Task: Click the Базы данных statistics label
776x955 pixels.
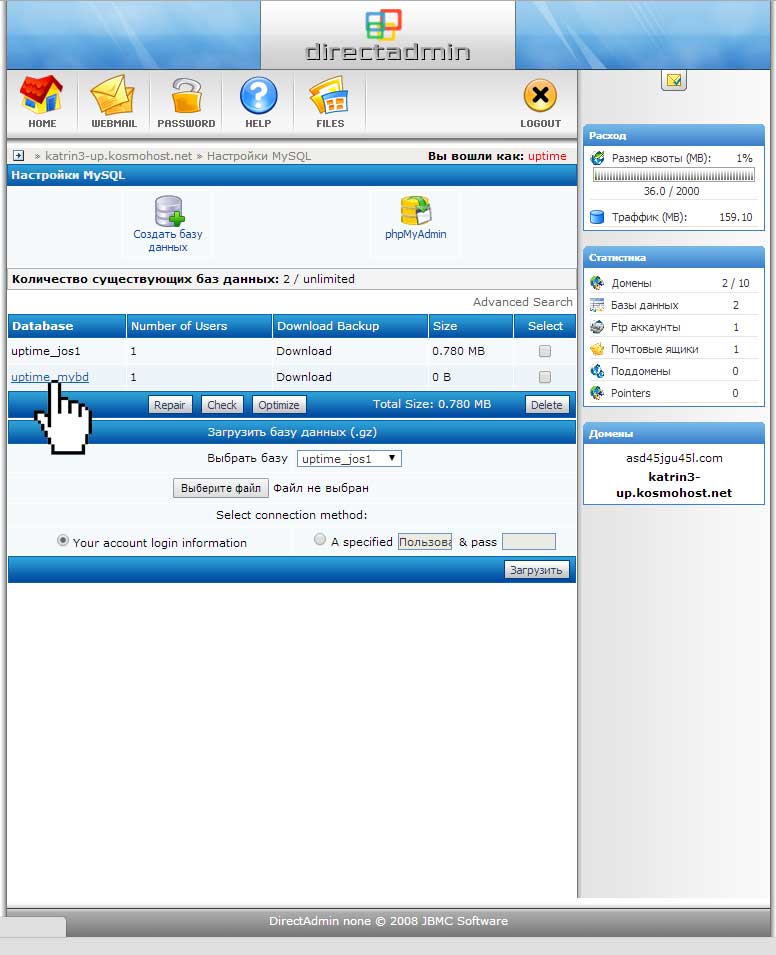Action: [644, 305]
